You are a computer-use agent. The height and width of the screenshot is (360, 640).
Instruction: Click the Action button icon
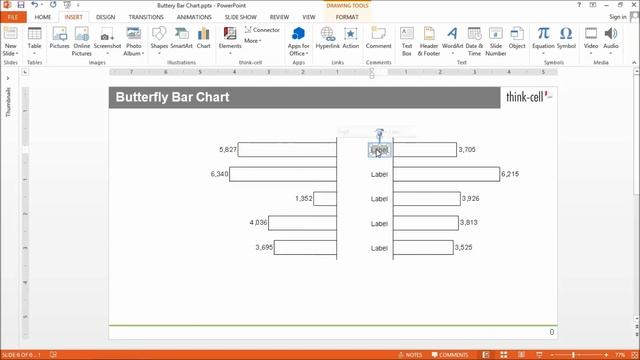tap(351, 34)
